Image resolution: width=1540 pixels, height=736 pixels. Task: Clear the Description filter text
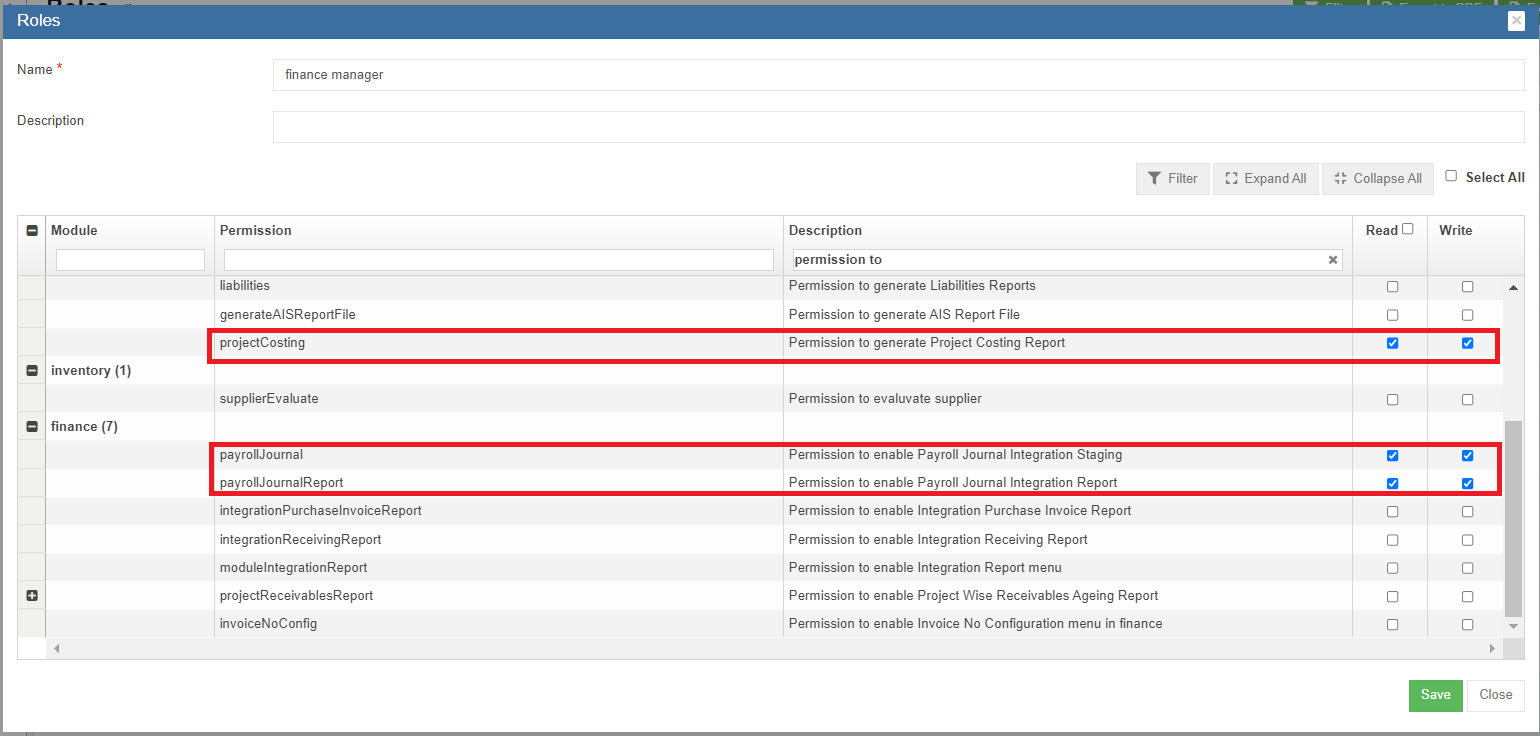point(1332,260)
